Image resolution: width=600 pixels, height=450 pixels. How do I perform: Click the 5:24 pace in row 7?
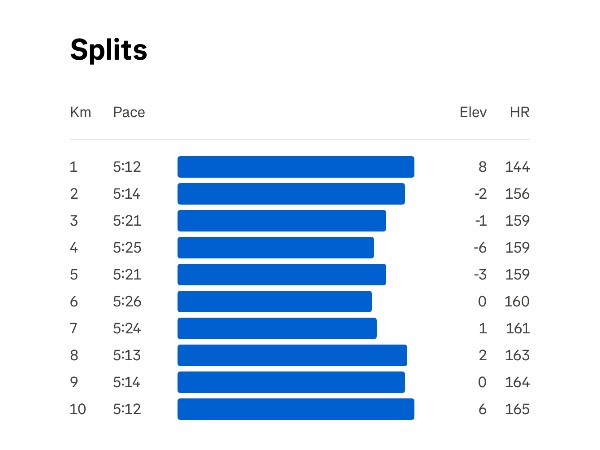click(x=127, y=329)
